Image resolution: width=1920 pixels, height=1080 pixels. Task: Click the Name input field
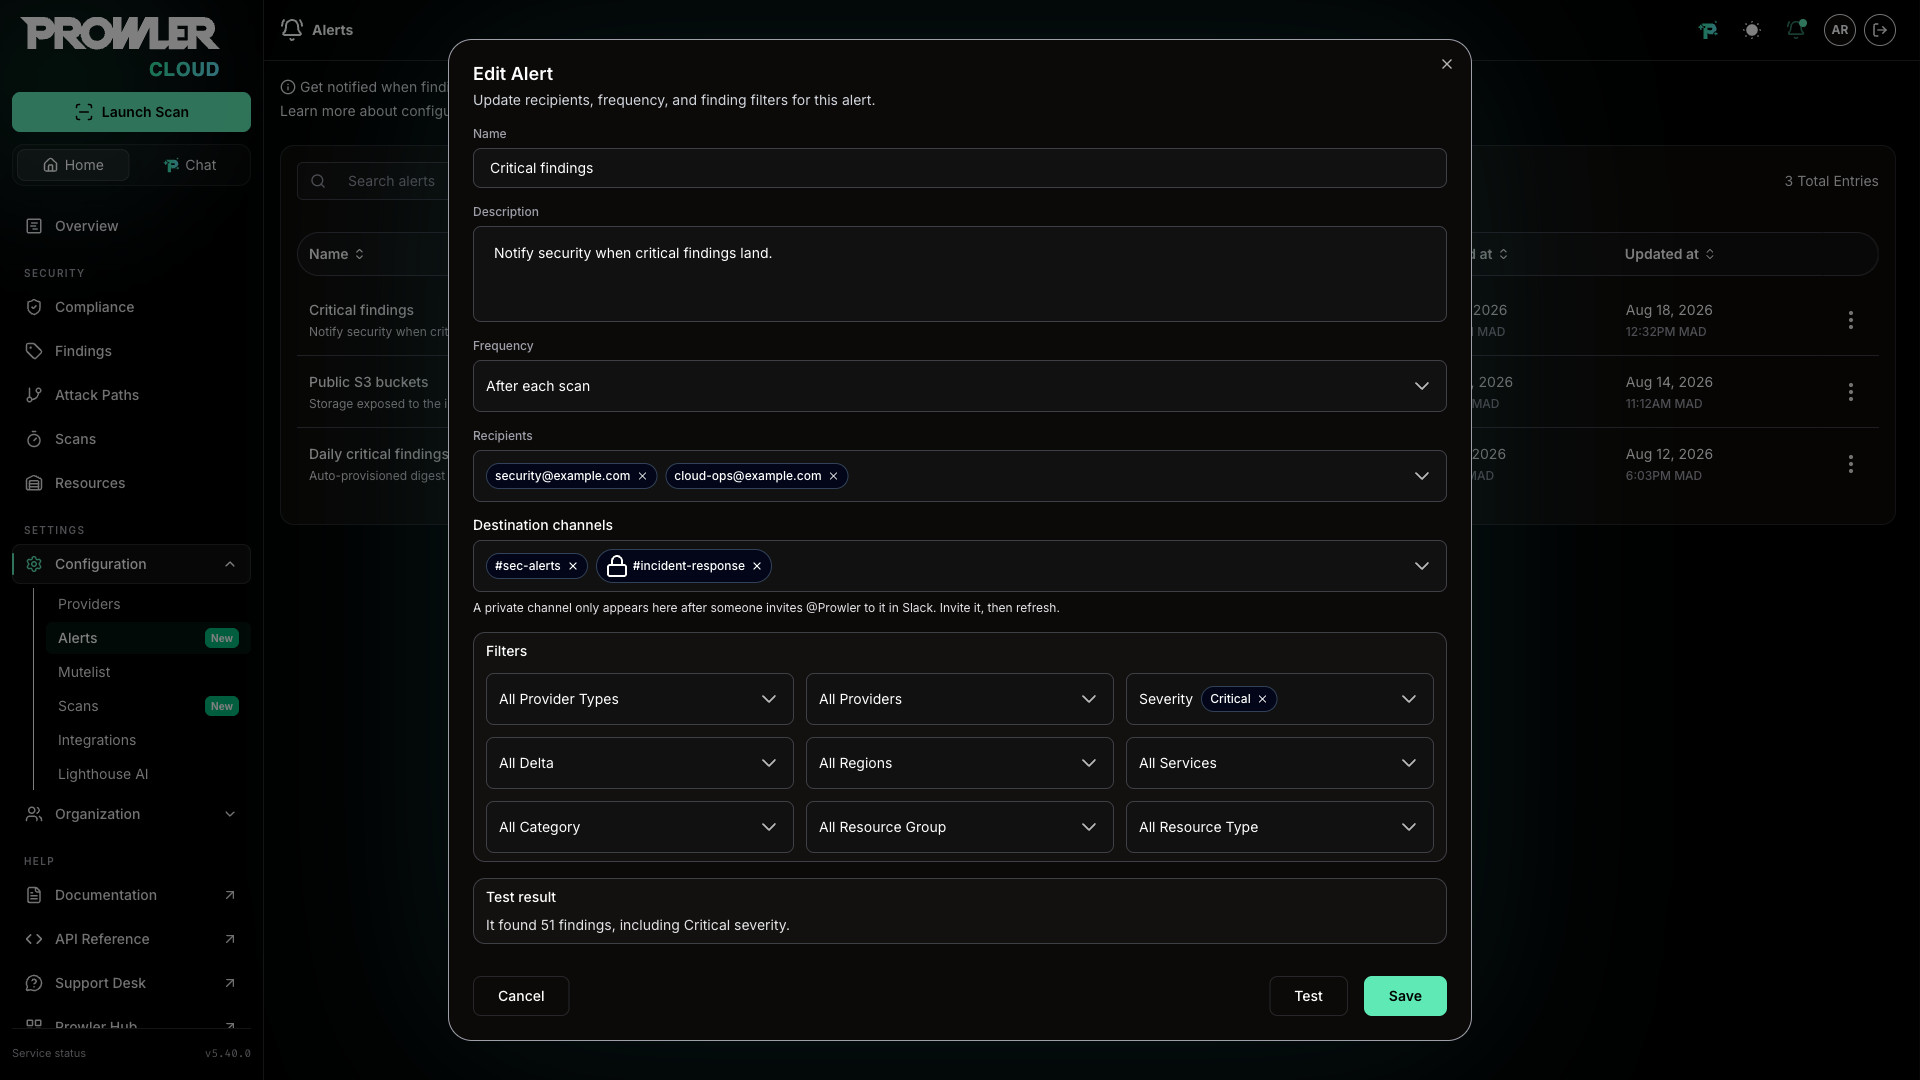[959, 168]
